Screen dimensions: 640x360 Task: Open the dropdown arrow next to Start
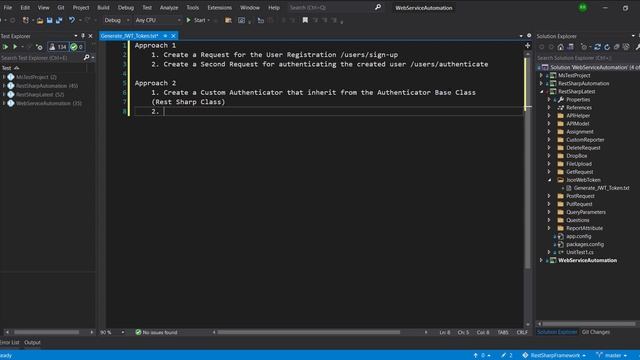[209, 20]
